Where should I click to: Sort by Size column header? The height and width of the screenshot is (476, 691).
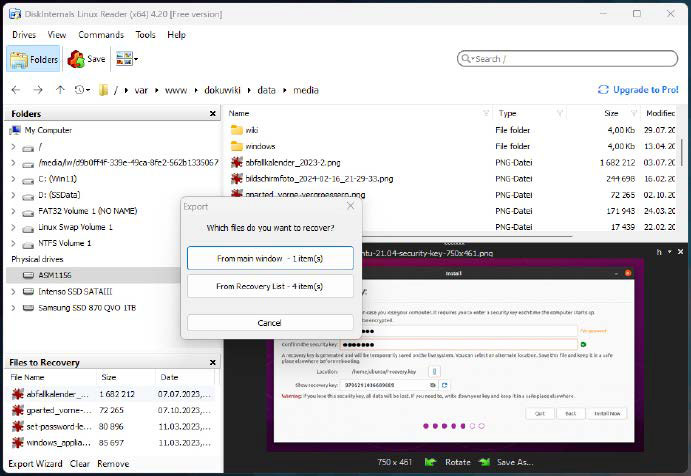pos(611,113)
